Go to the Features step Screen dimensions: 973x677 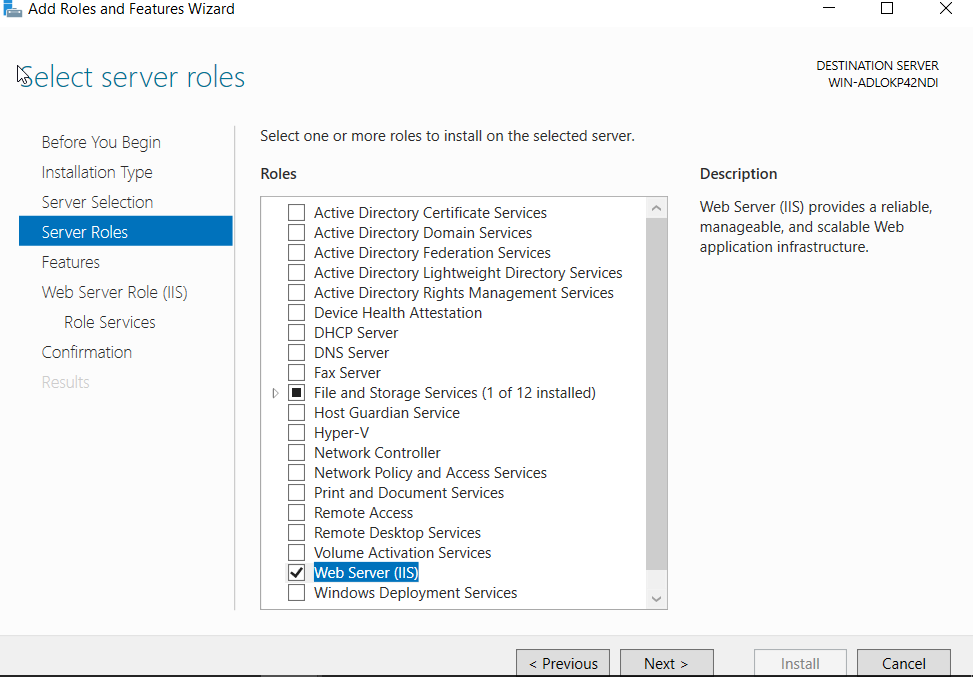point(71,262)
